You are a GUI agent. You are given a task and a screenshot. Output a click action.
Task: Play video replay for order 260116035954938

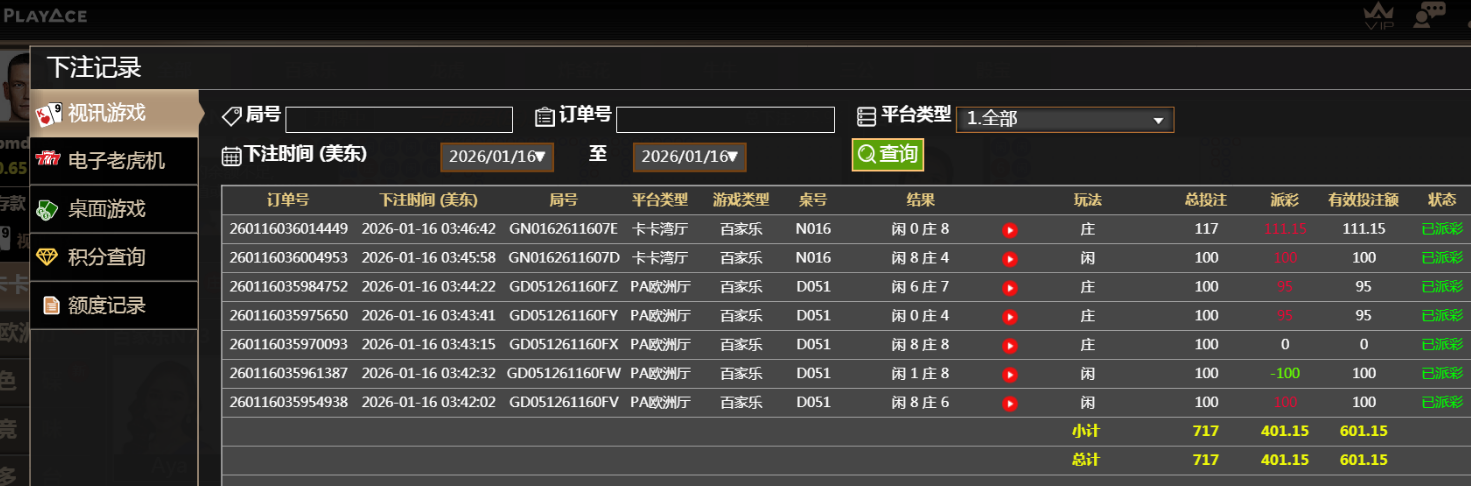(x=1010, y=404)
